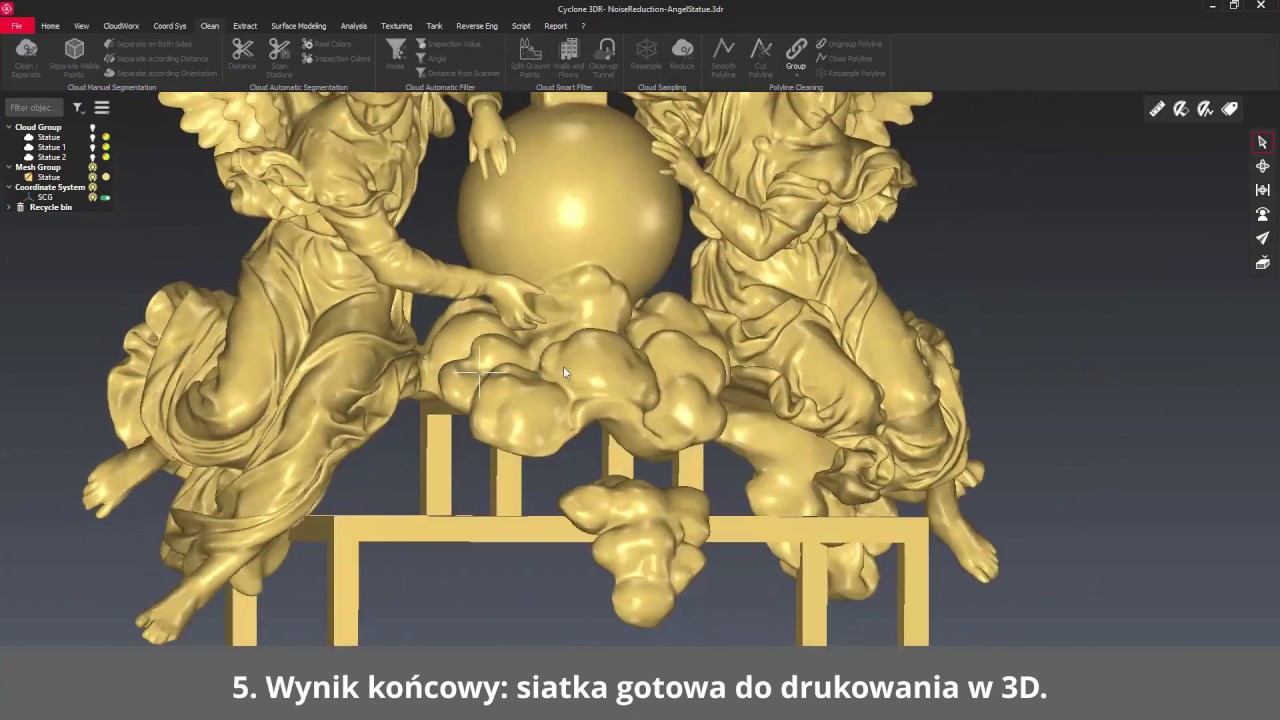Click Close Polyline
This screenshot has width=1280, height=720.
(x=844, y=59)
